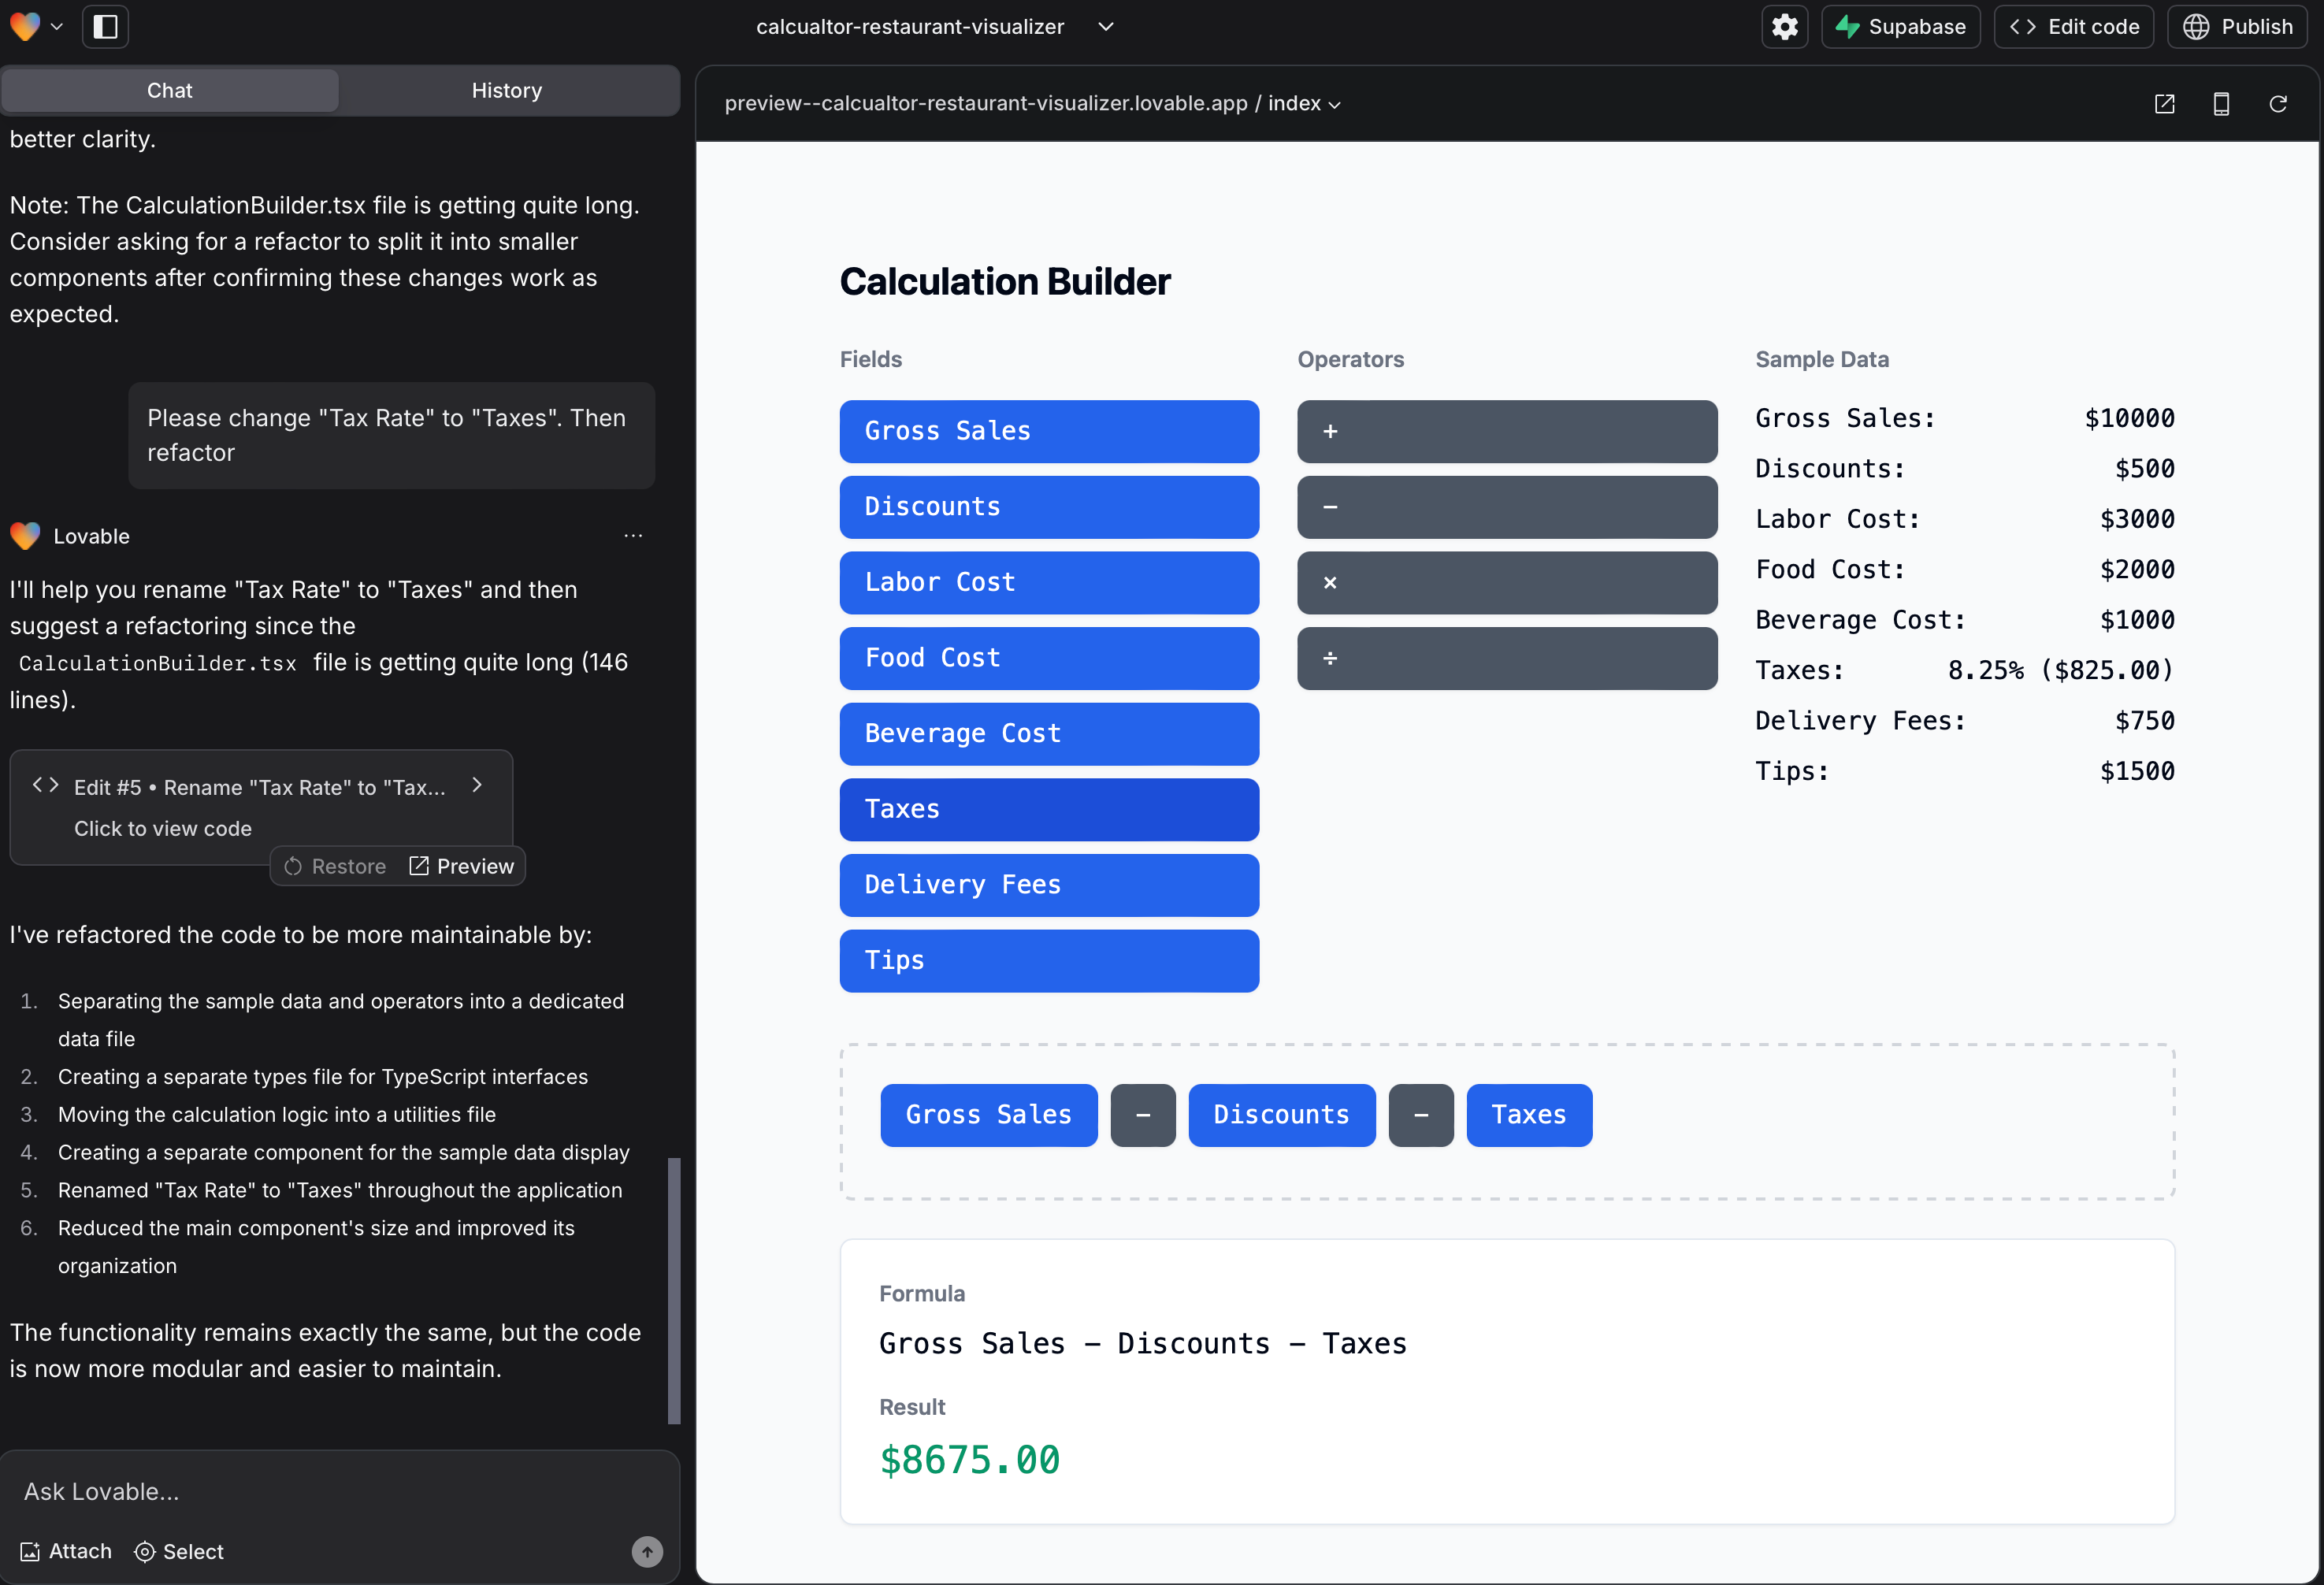
Task: Refresh the preview pane
Action: (2278, 104)
